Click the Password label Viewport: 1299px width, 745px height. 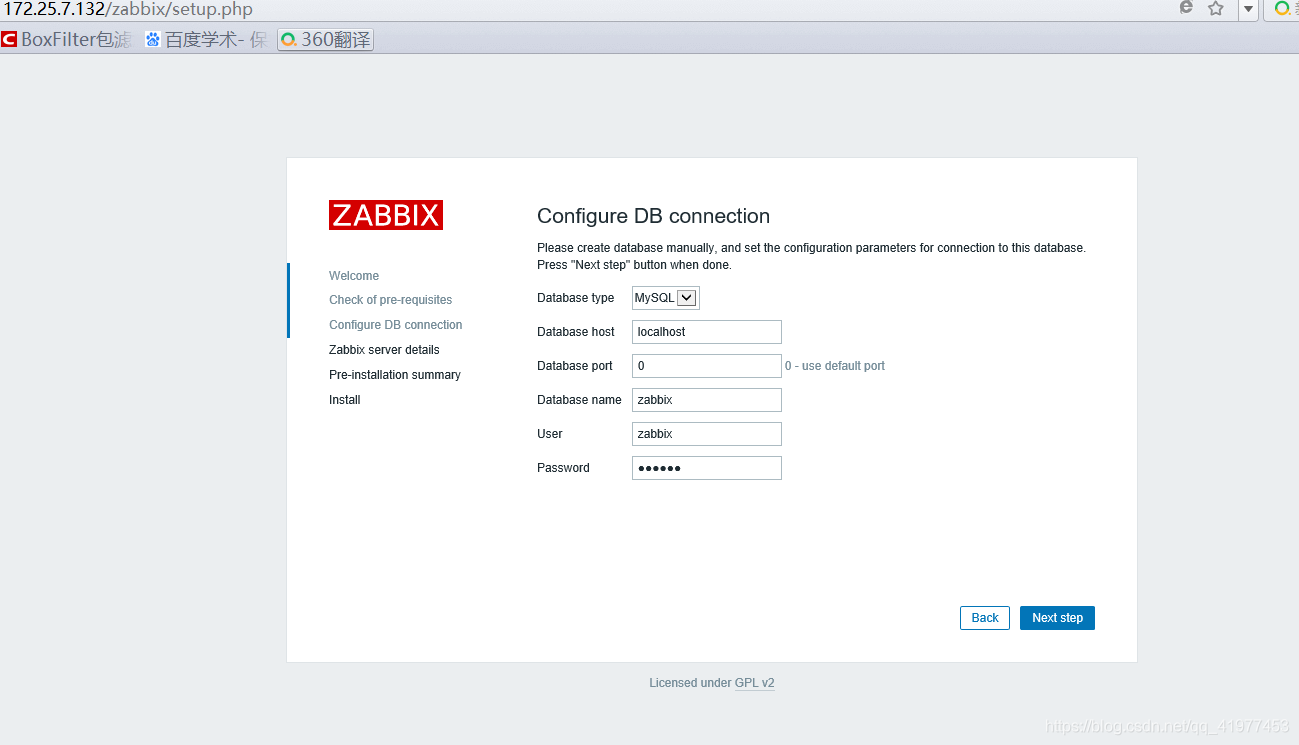click(563, 468)
